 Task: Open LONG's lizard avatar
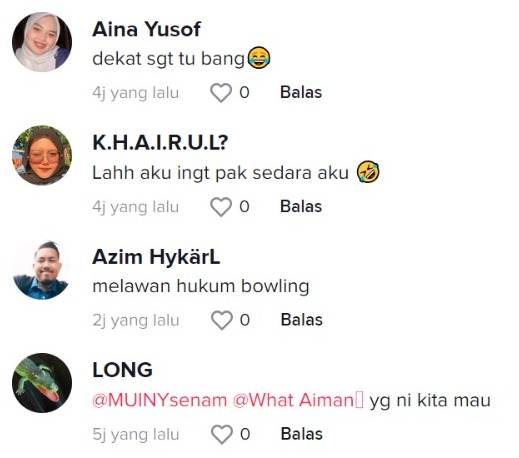click(42, 383)
